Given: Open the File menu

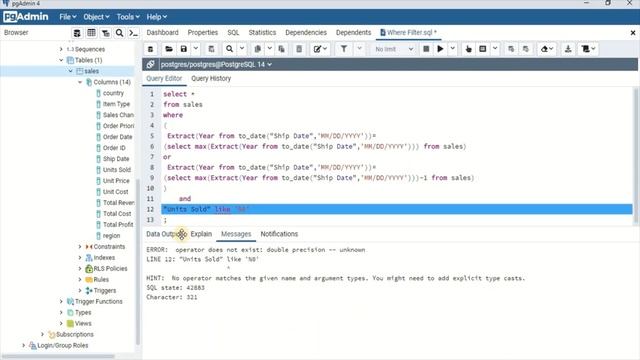Looking at the screenshot, I should point(68,17).
